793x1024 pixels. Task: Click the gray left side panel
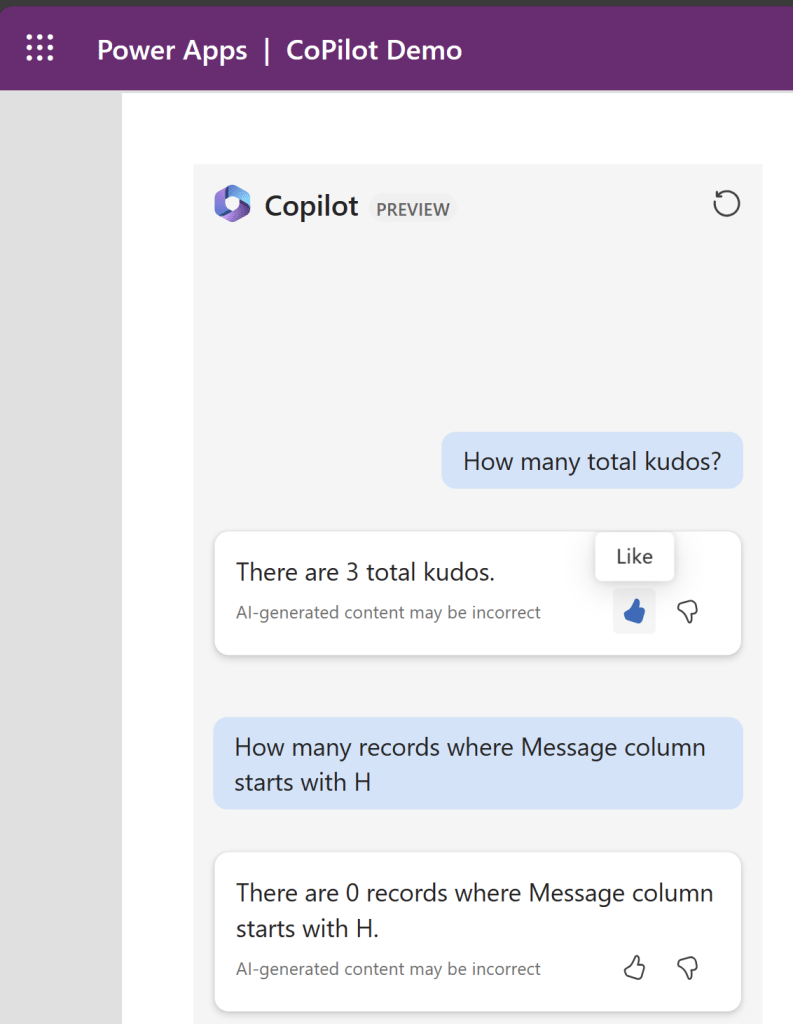click(60, 550)
